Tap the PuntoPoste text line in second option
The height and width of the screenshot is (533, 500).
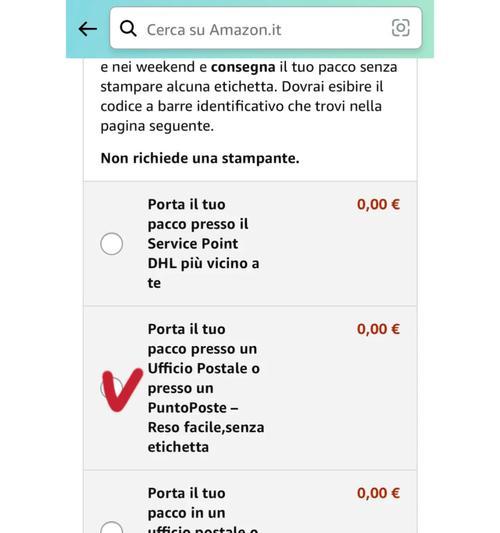tap(193, 408)
